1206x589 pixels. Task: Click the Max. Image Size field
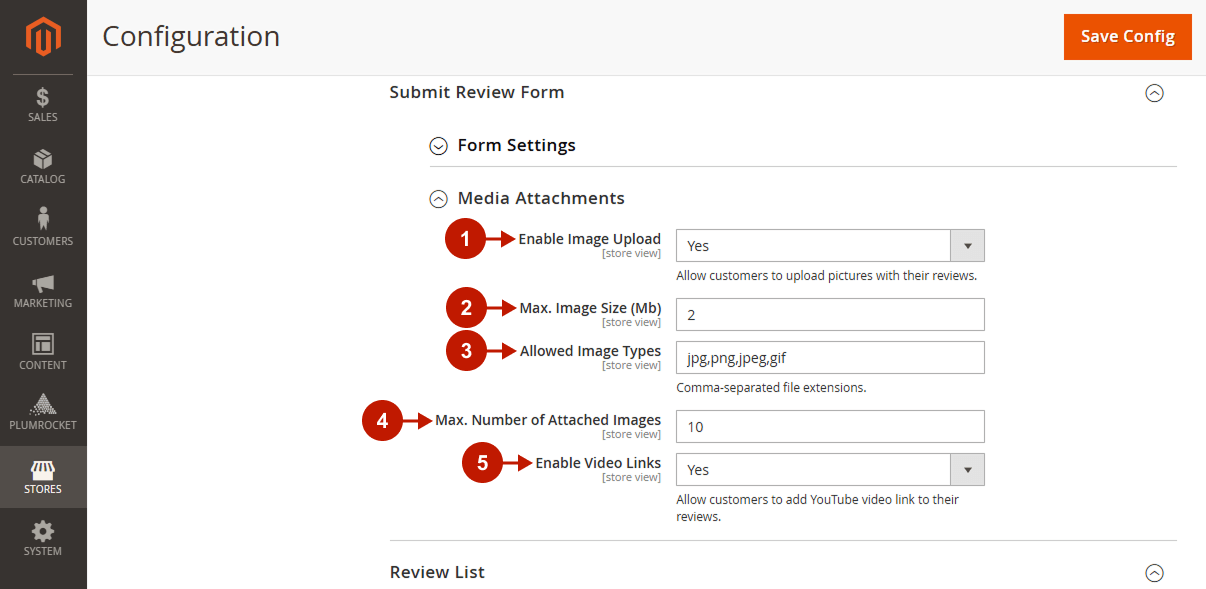[x=830, y=314]
